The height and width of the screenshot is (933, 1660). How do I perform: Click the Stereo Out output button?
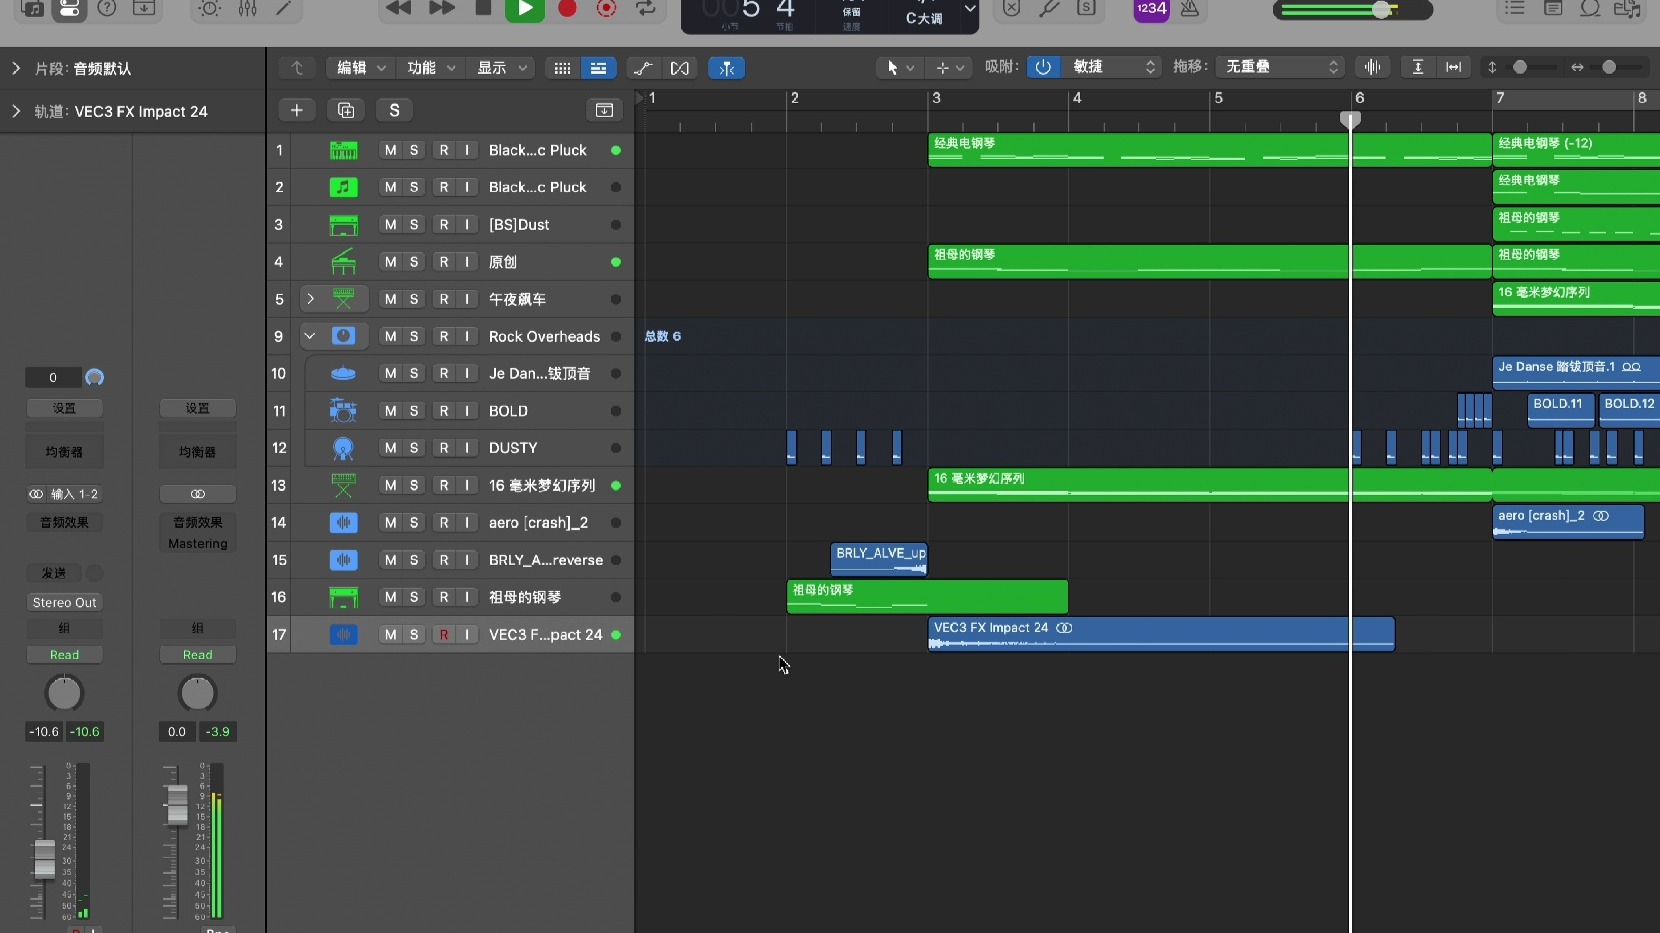(x=64, y=602)
